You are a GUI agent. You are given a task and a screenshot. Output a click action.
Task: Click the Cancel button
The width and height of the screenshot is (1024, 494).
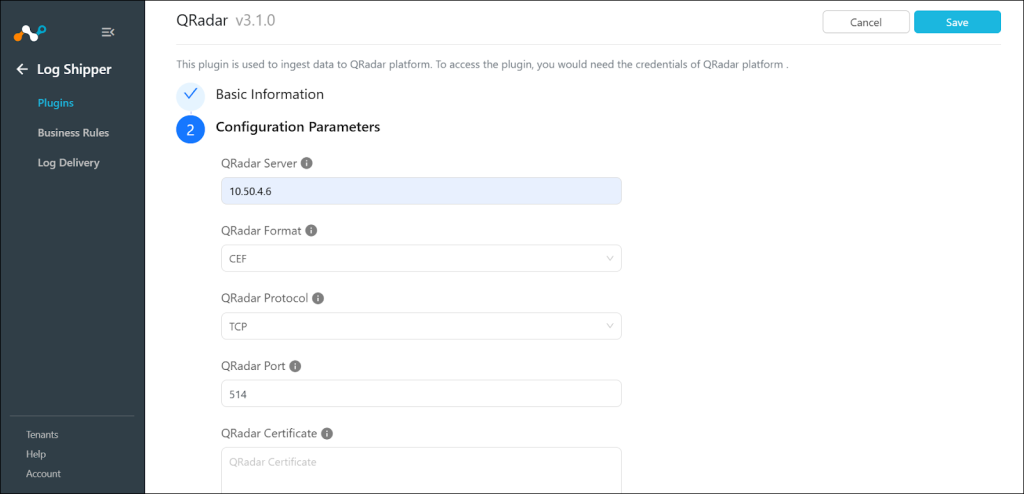pos(866,22)
